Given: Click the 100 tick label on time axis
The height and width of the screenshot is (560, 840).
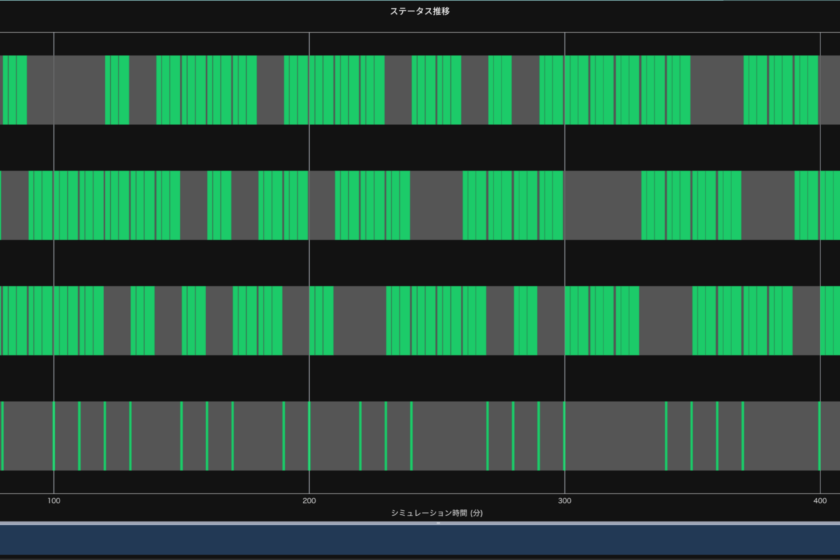Looking at the screenshot, I should click(x=54, y=501).
